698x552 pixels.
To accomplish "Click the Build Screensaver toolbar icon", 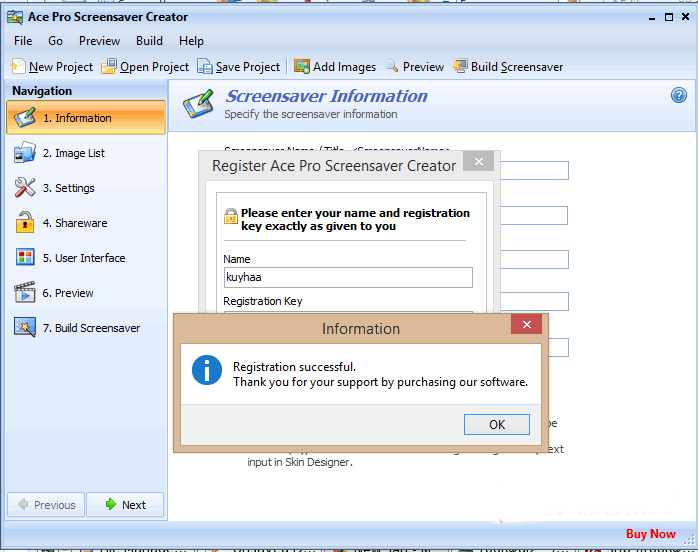I will 460,66.
